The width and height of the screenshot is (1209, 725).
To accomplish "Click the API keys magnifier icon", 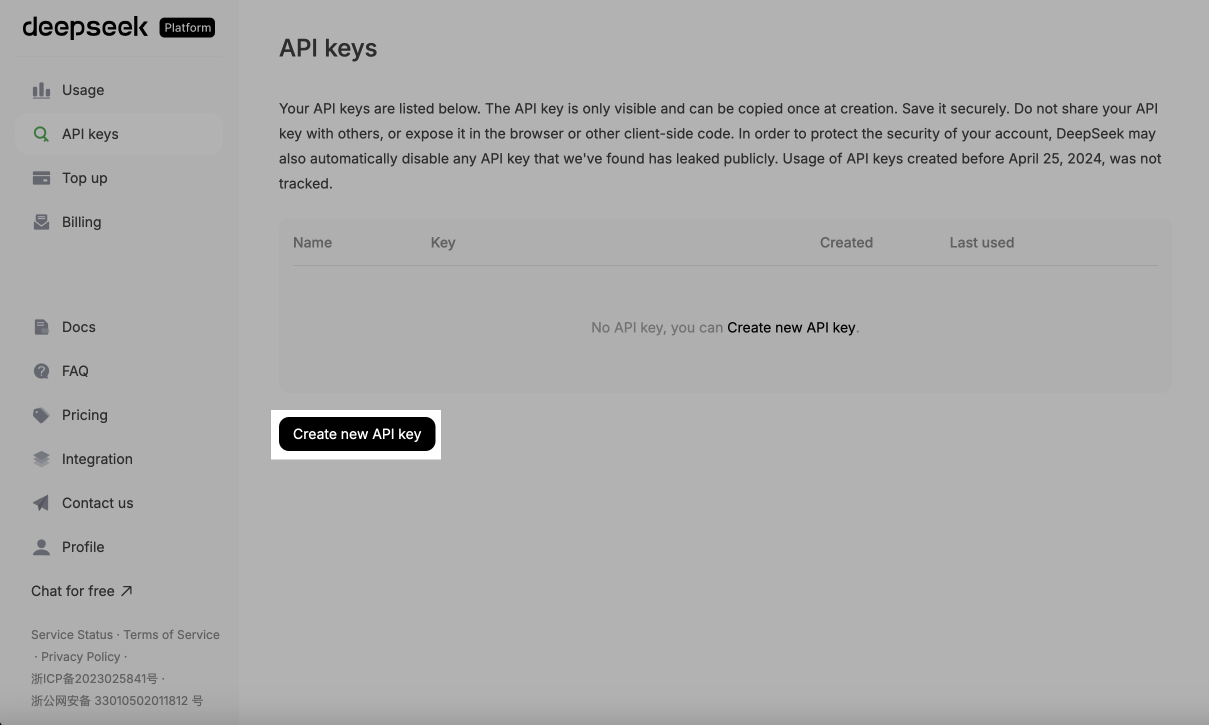I will point(41,134).
